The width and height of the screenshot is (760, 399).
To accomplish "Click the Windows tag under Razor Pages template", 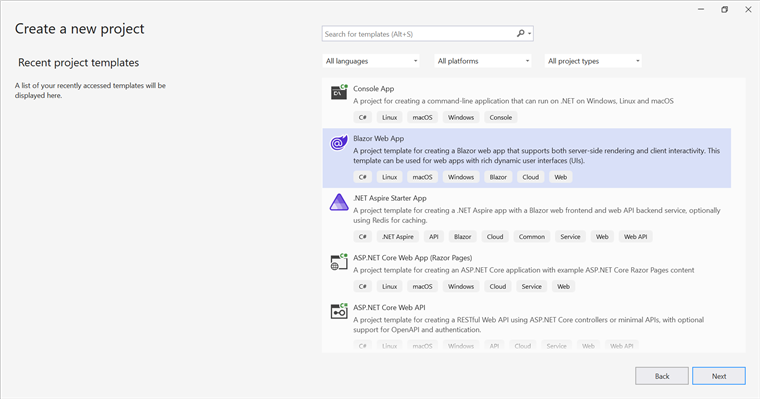I will [x=461, y=287].
